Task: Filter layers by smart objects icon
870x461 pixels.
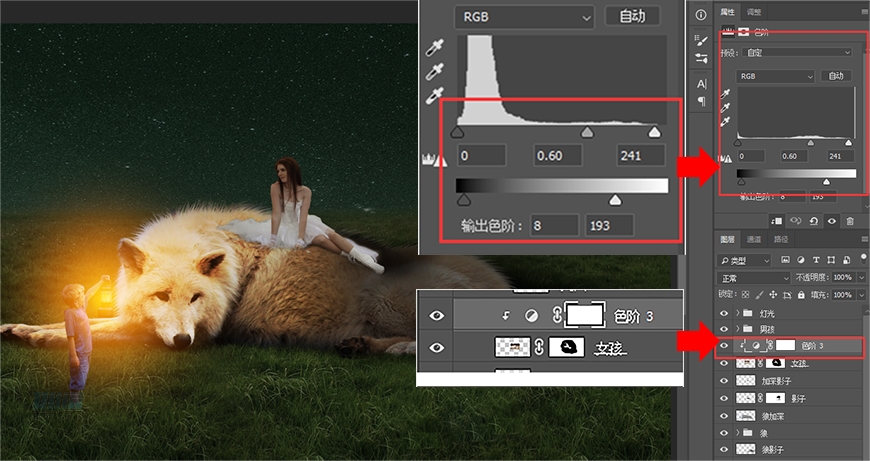Action: coord(847,260)
